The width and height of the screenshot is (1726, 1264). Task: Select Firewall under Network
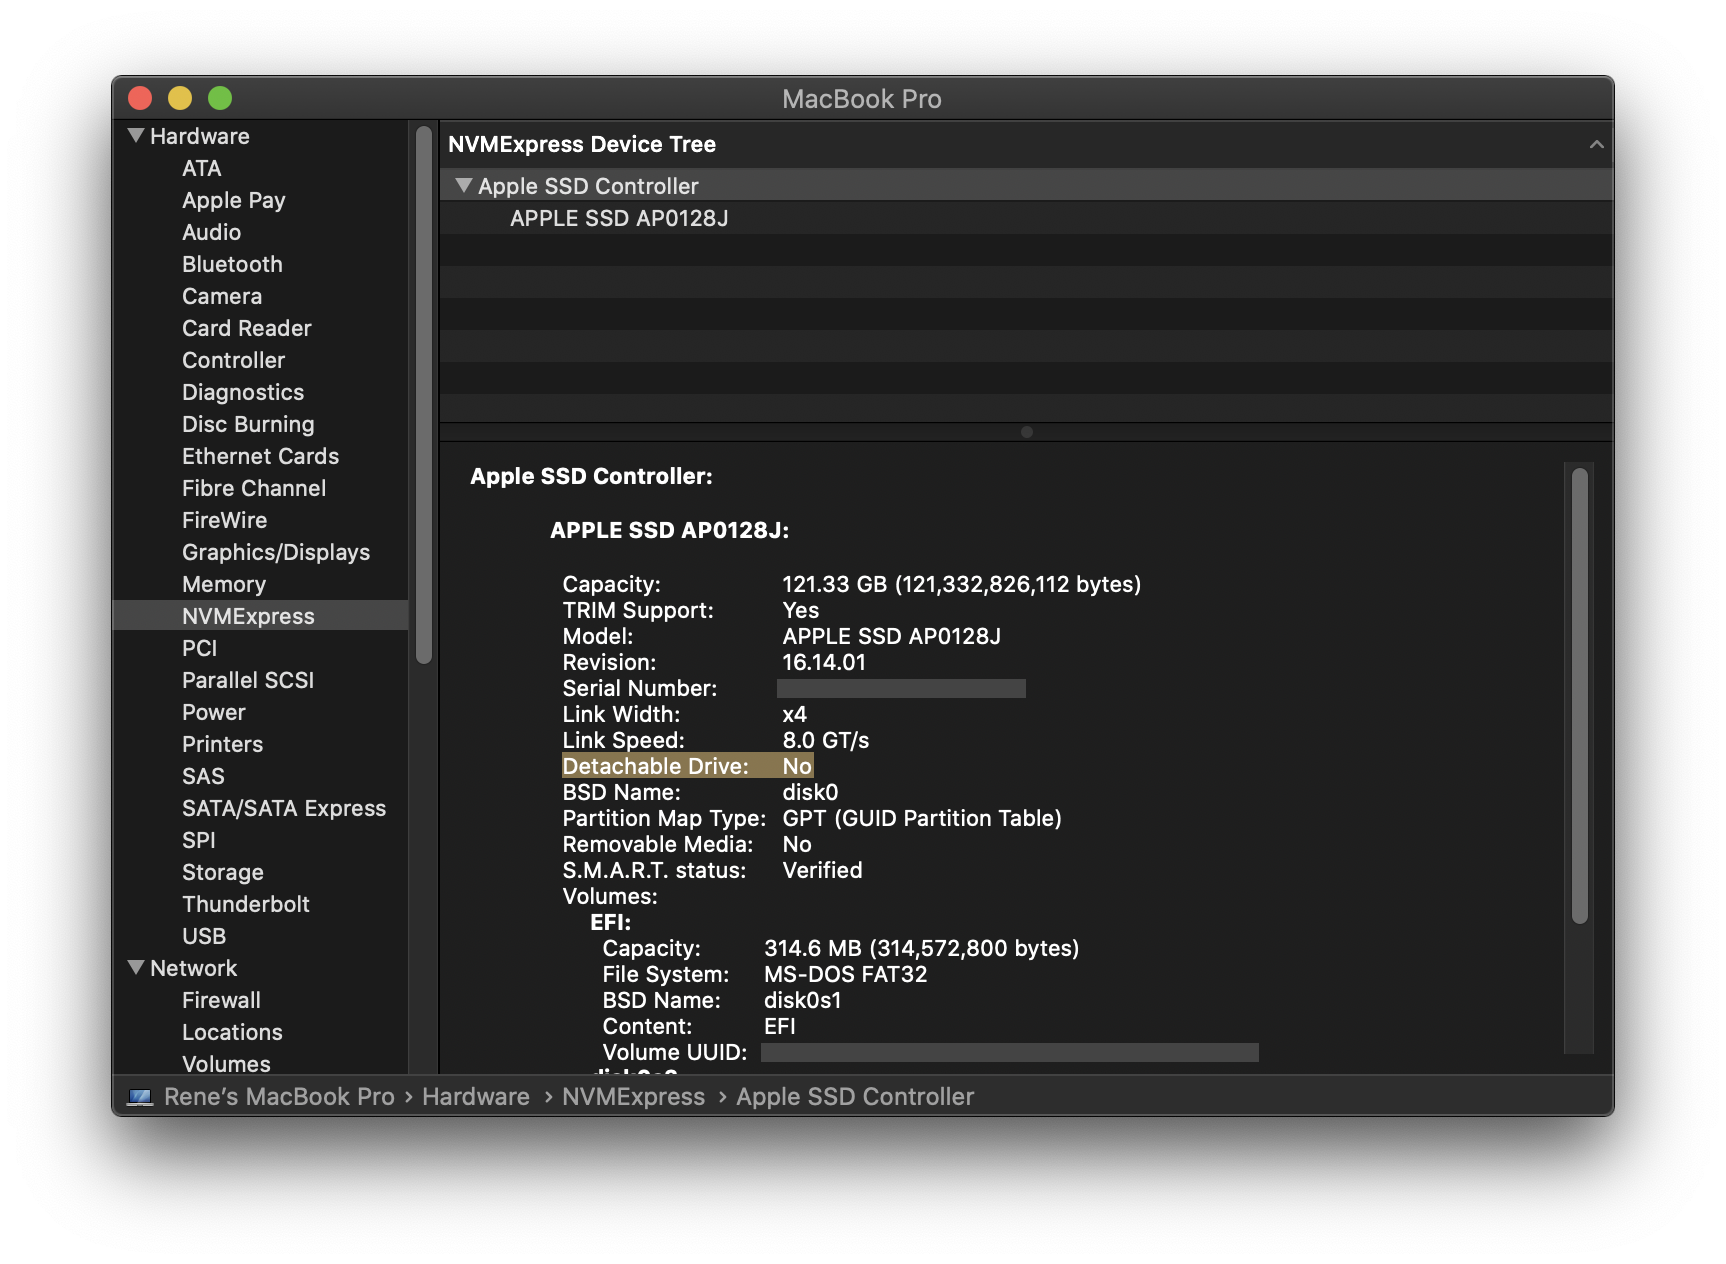click(x=221, y=1000)
